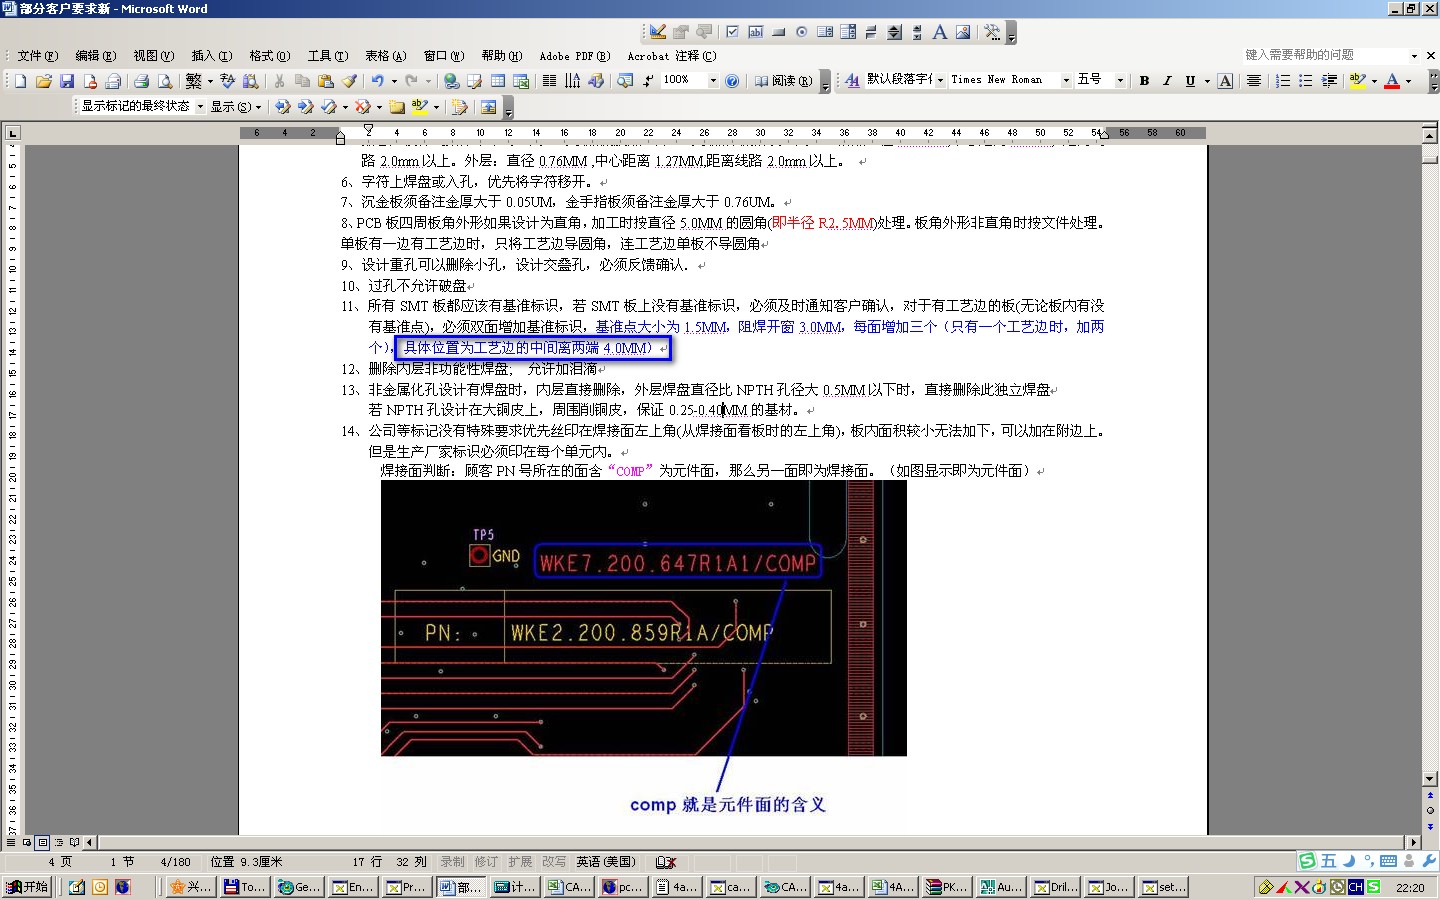Open an existing file
Viewport: 1440px width, 900px height.
pyautogui.click(x=43, y=81)
